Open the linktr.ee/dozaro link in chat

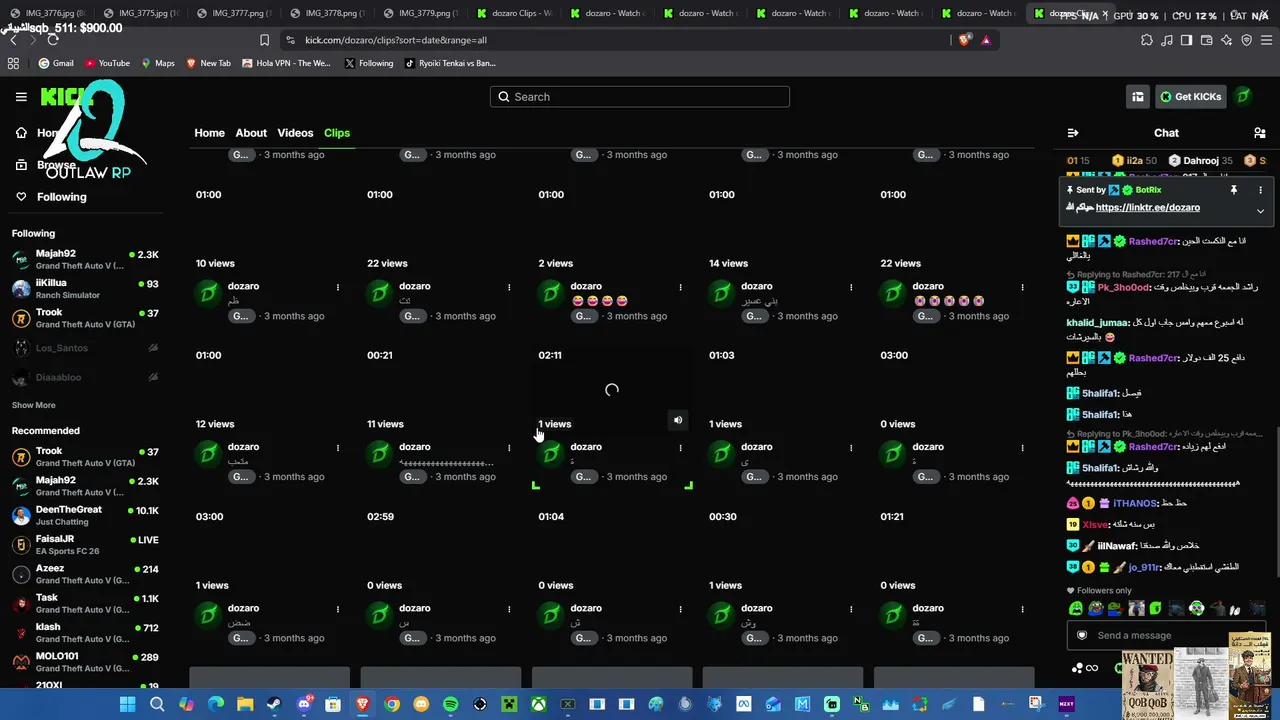[1147, 208]
